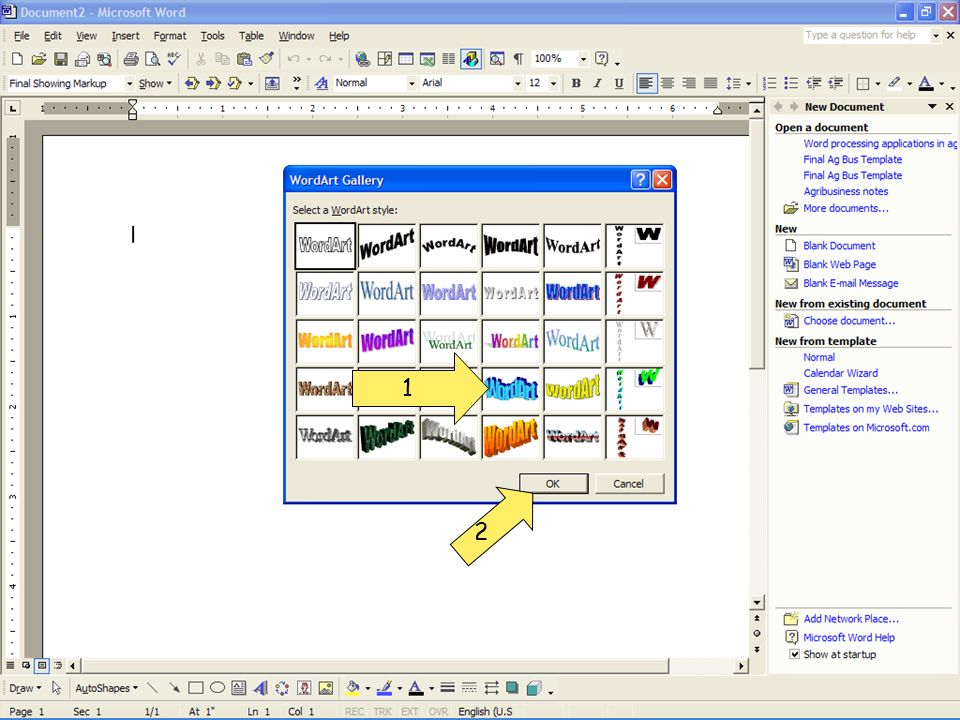Expand the AutoShapes dropdown
960x720 pixels.
(x=106, y=688)
